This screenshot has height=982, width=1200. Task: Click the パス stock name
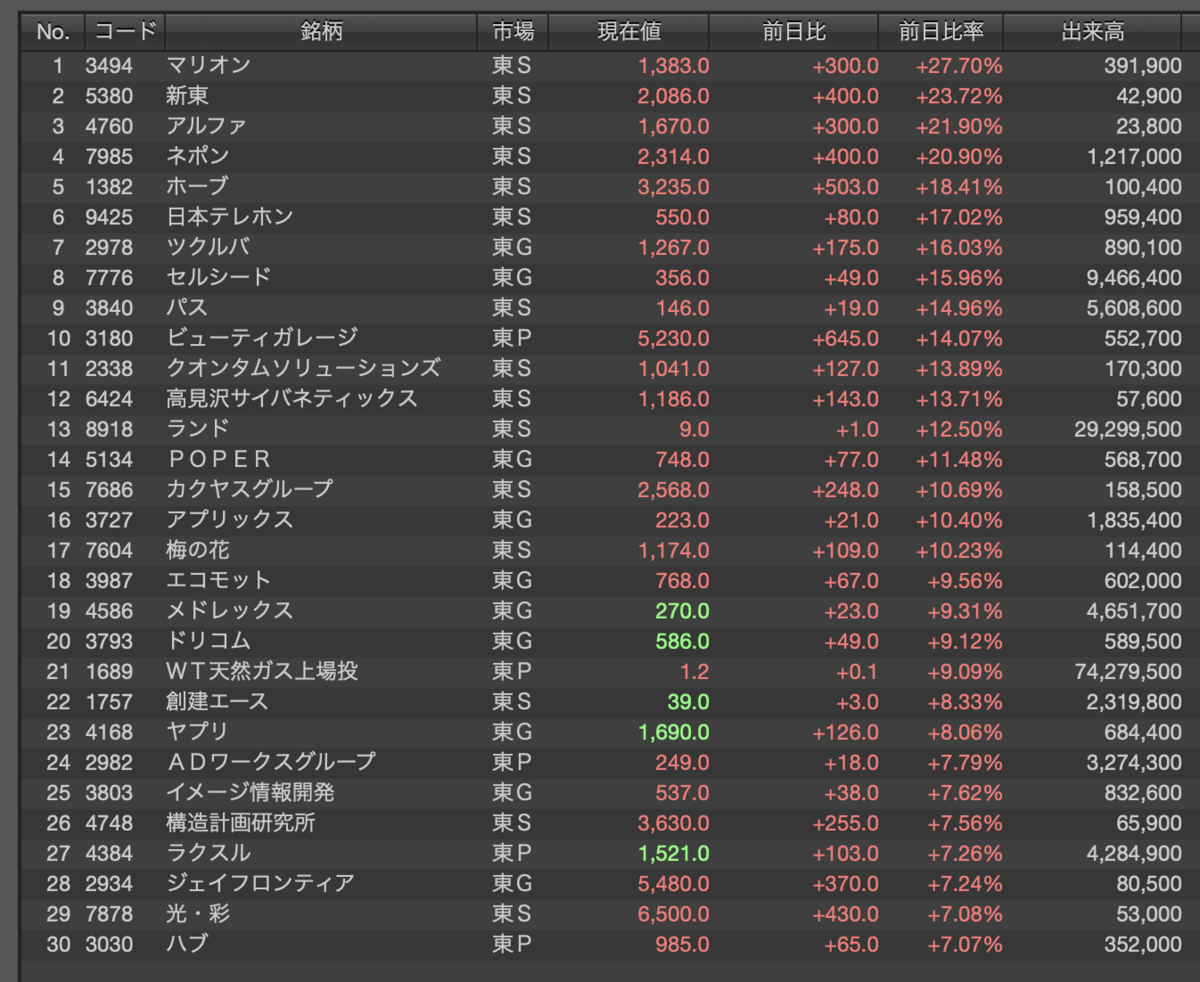pos(187,308)
